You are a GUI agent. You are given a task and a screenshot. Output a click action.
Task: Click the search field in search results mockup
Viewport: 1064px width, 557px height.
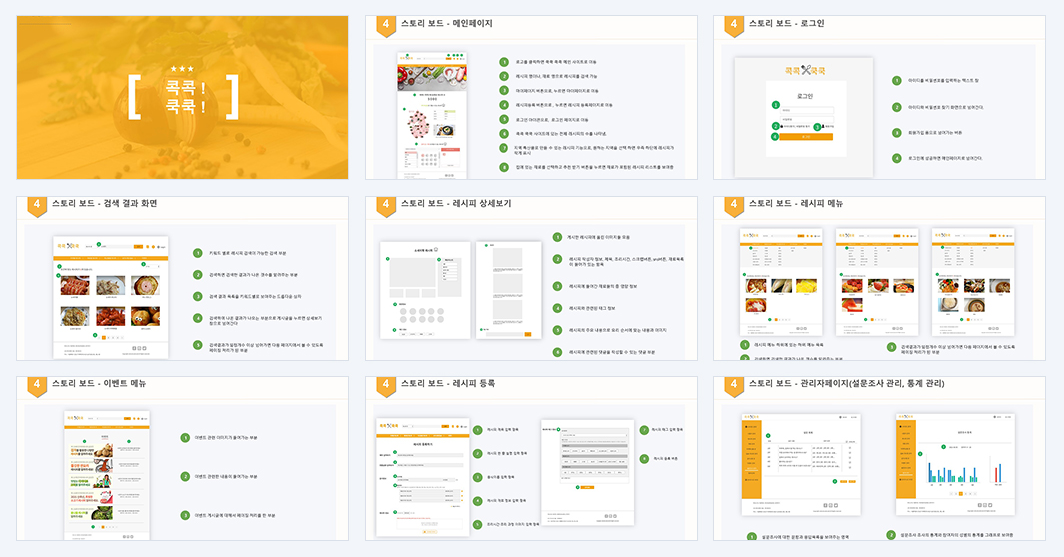(117, 247)
